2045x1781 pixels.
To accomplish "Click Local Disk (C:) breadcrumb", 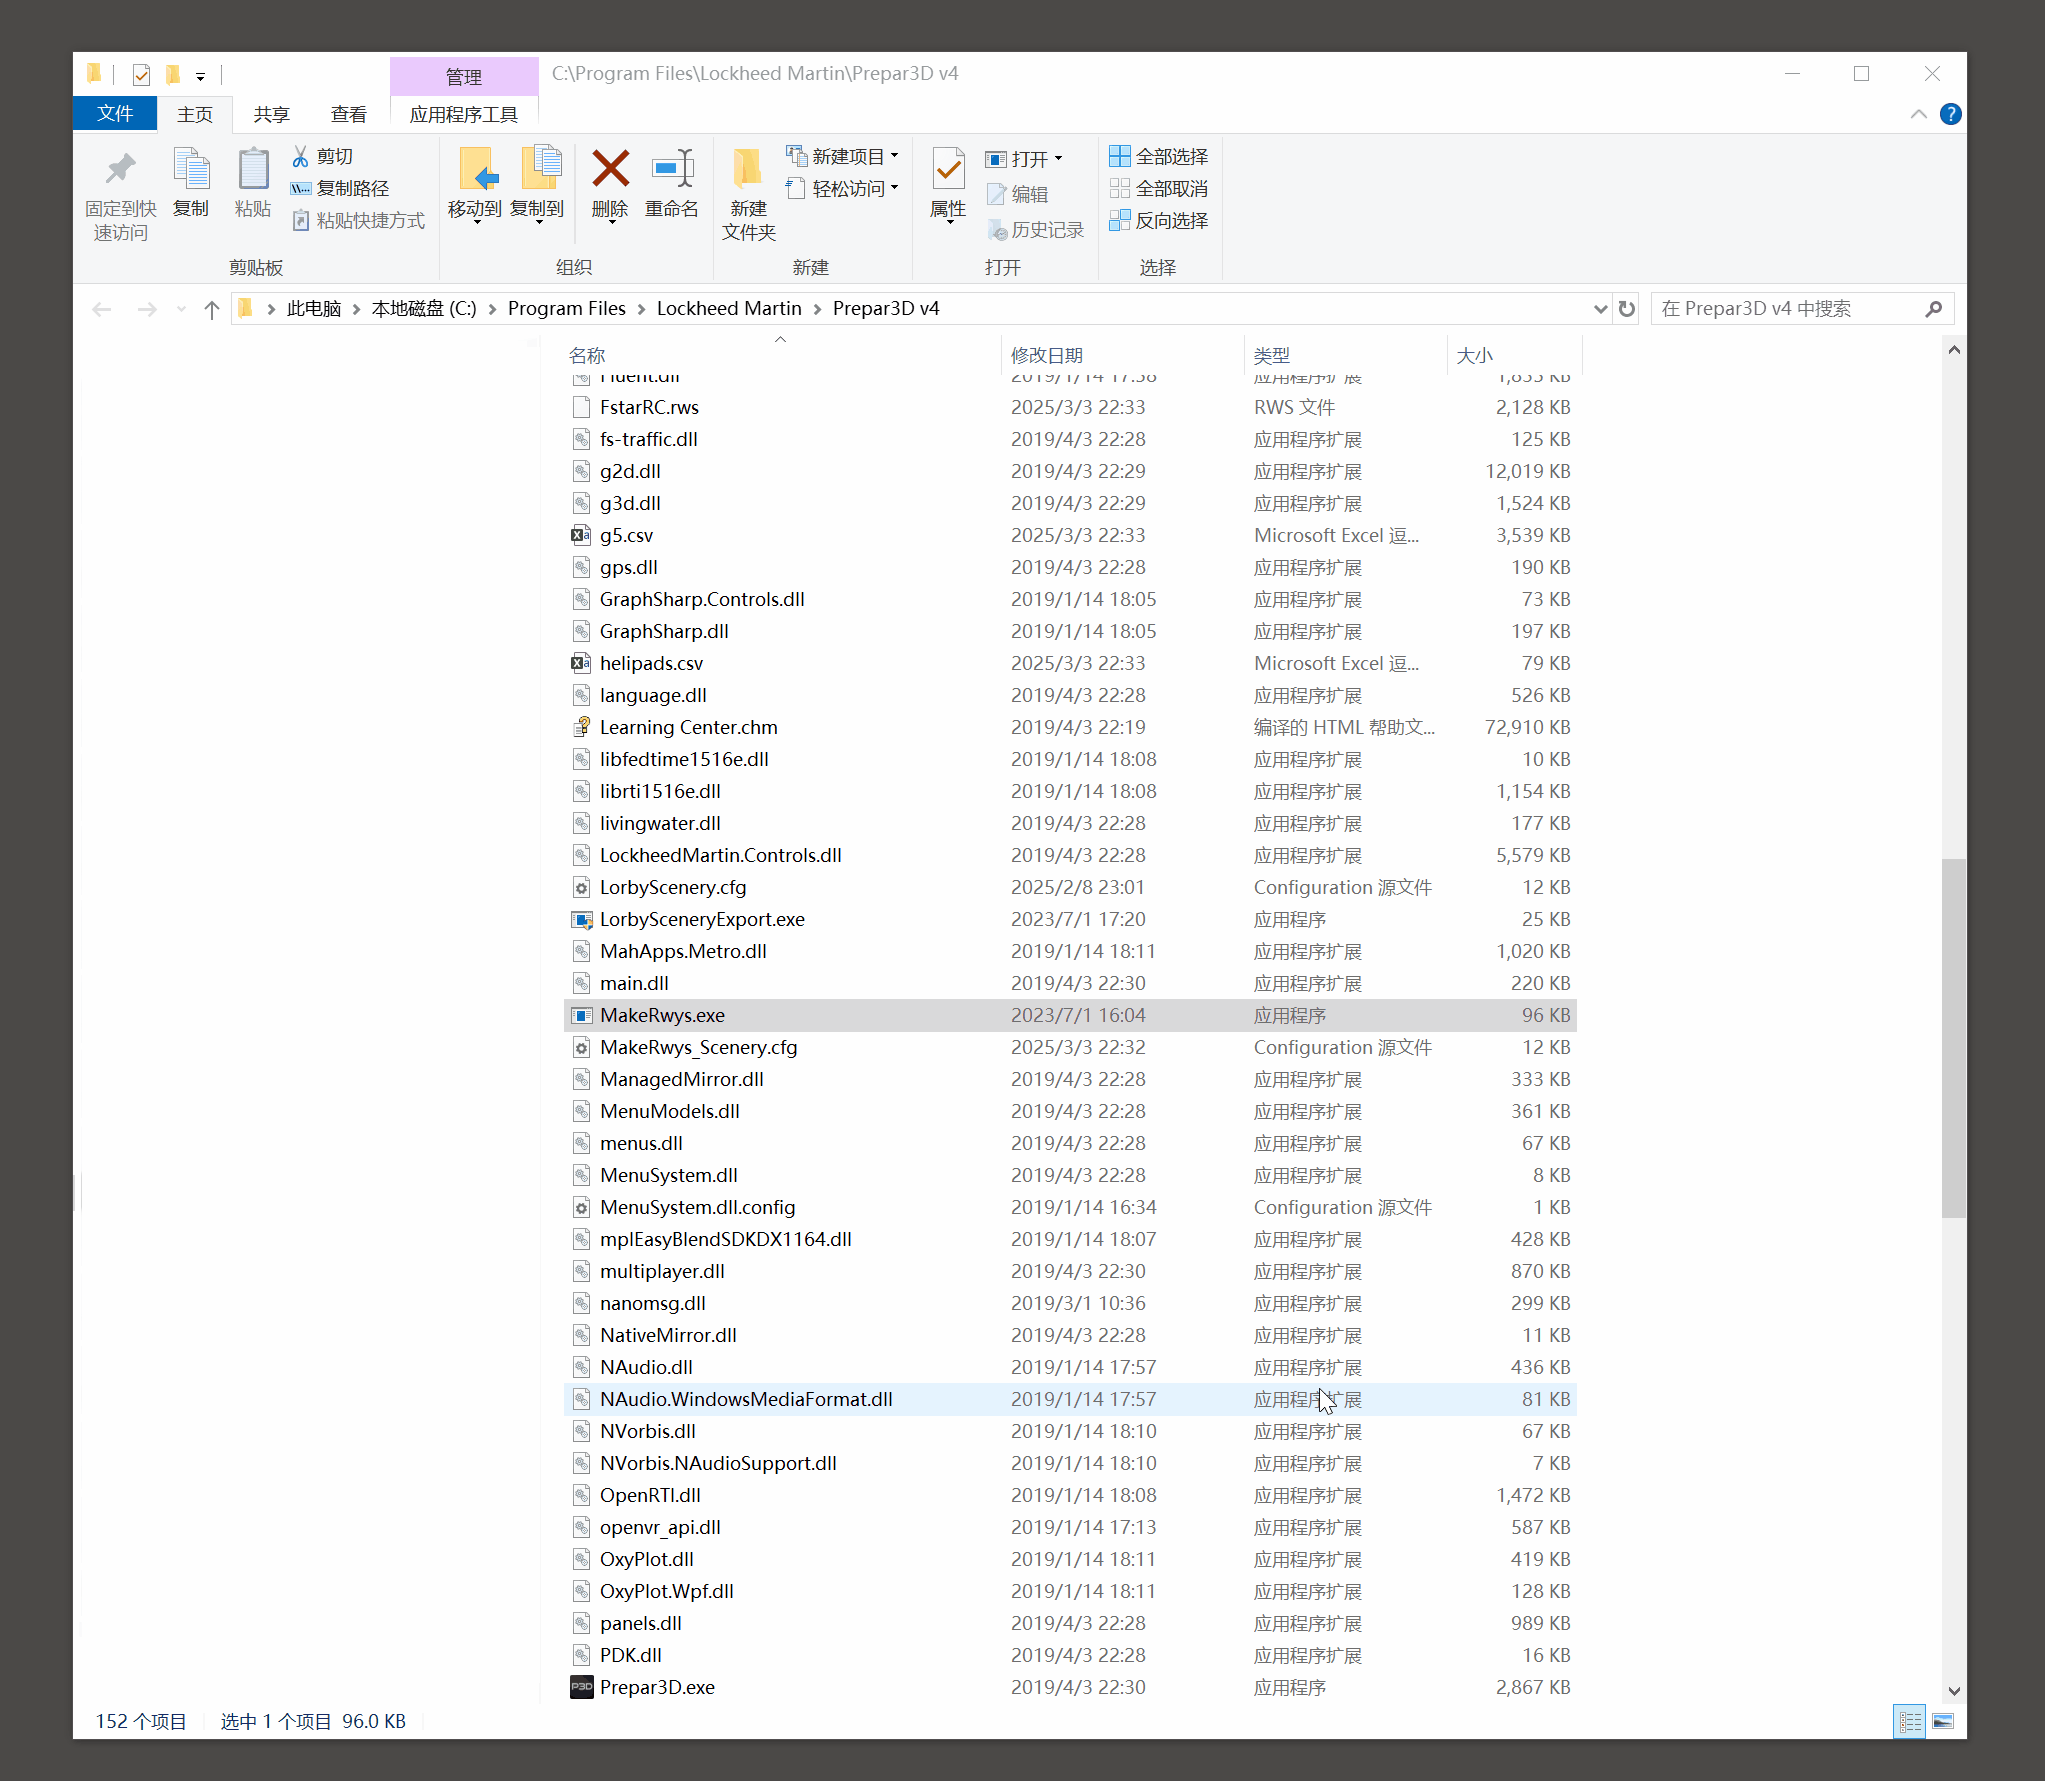I will tap(424, 309).
